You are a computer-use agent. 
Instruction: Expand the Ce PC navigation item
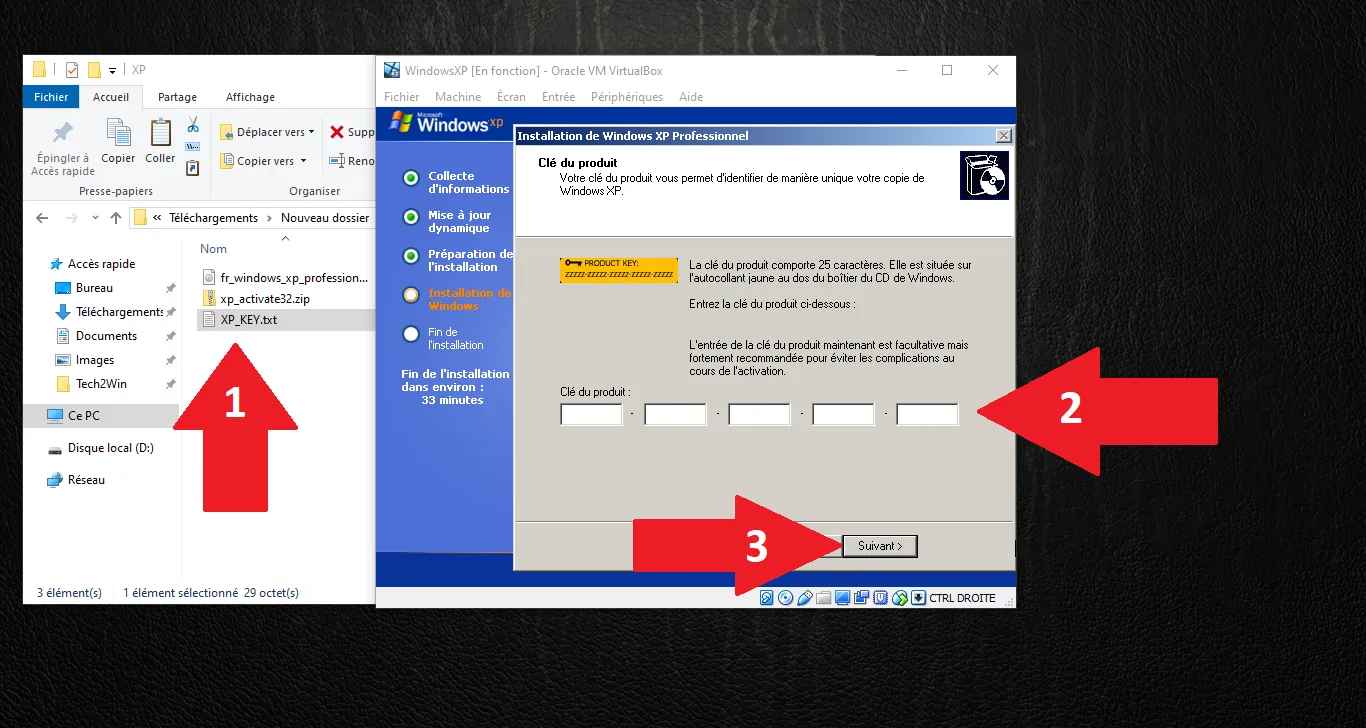tap(37, 415)
